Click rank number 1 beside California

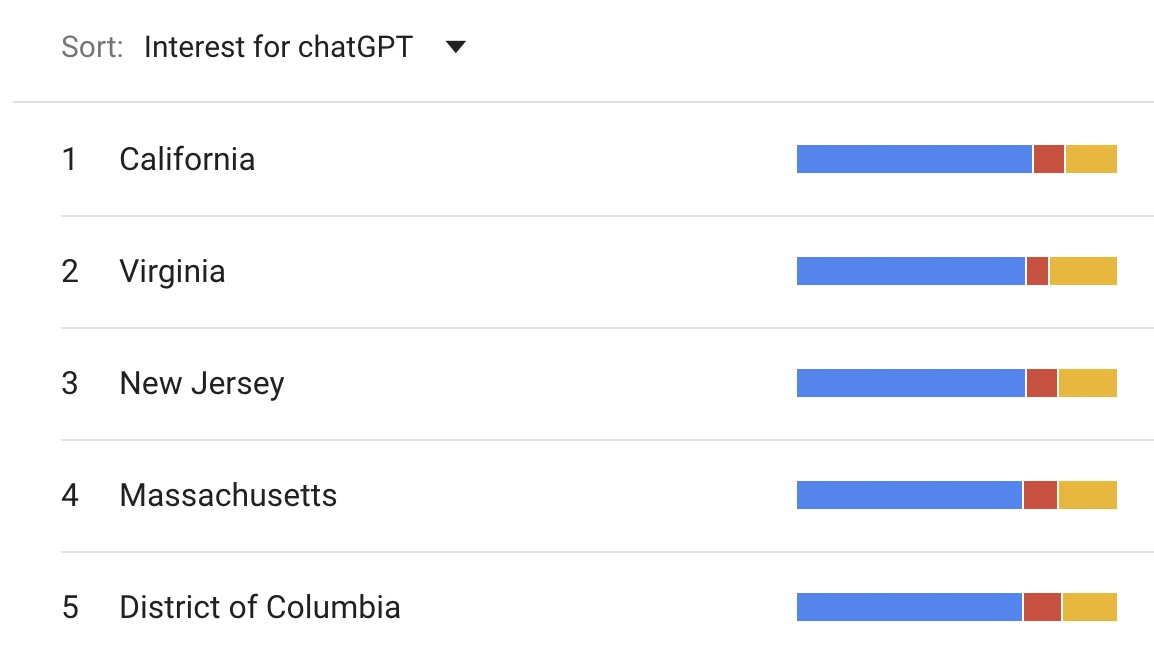coord(69,159)
